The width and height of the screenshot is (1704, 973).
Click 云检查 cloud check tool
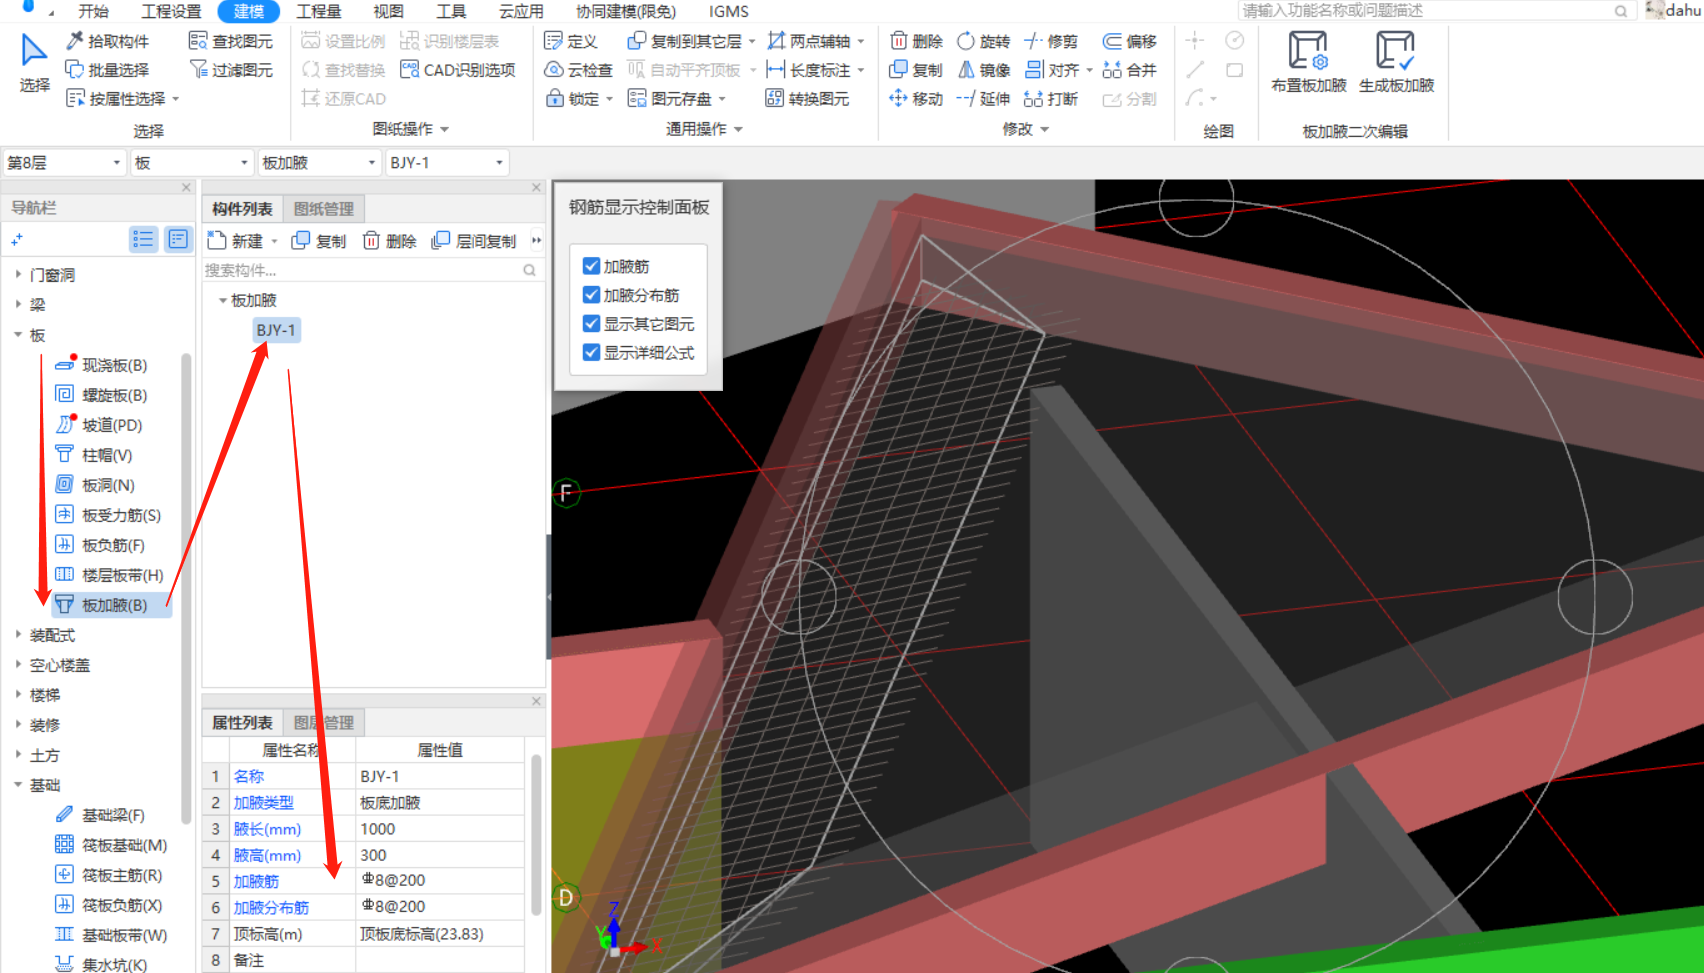tap(578, 70)
